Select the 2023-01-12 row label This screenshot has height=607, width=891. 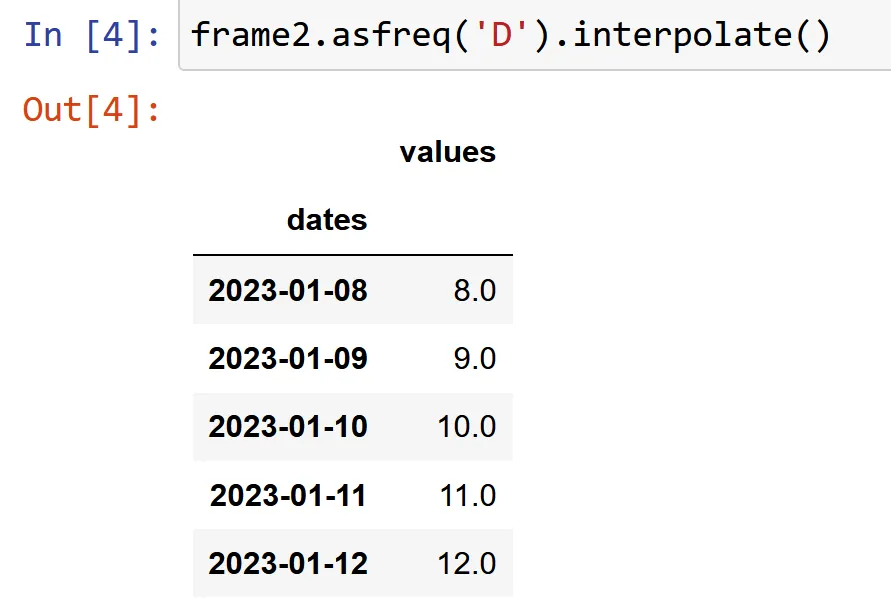click(288, 563)
